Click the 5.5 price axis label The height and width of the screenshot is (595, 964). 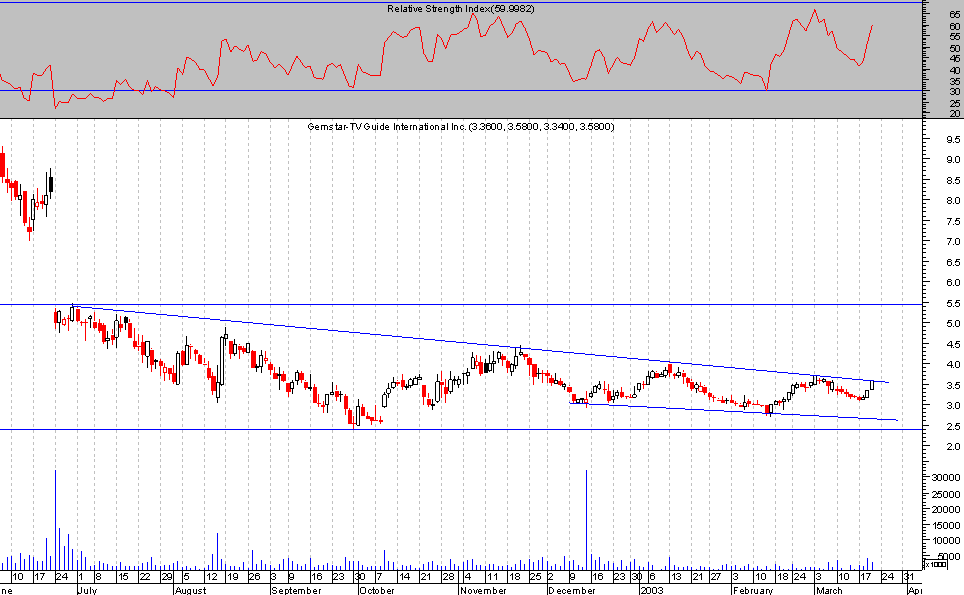[953, 304]
